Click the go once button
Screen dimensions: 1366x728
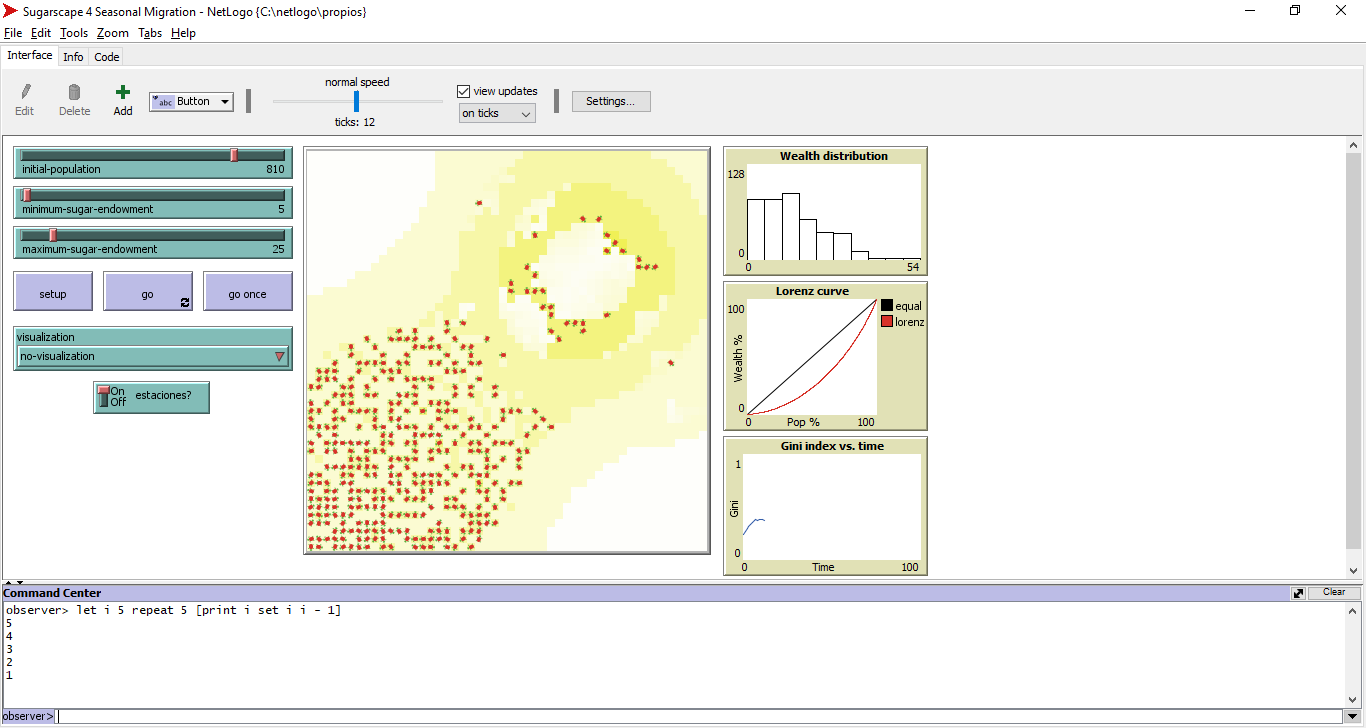coord(248,294)
